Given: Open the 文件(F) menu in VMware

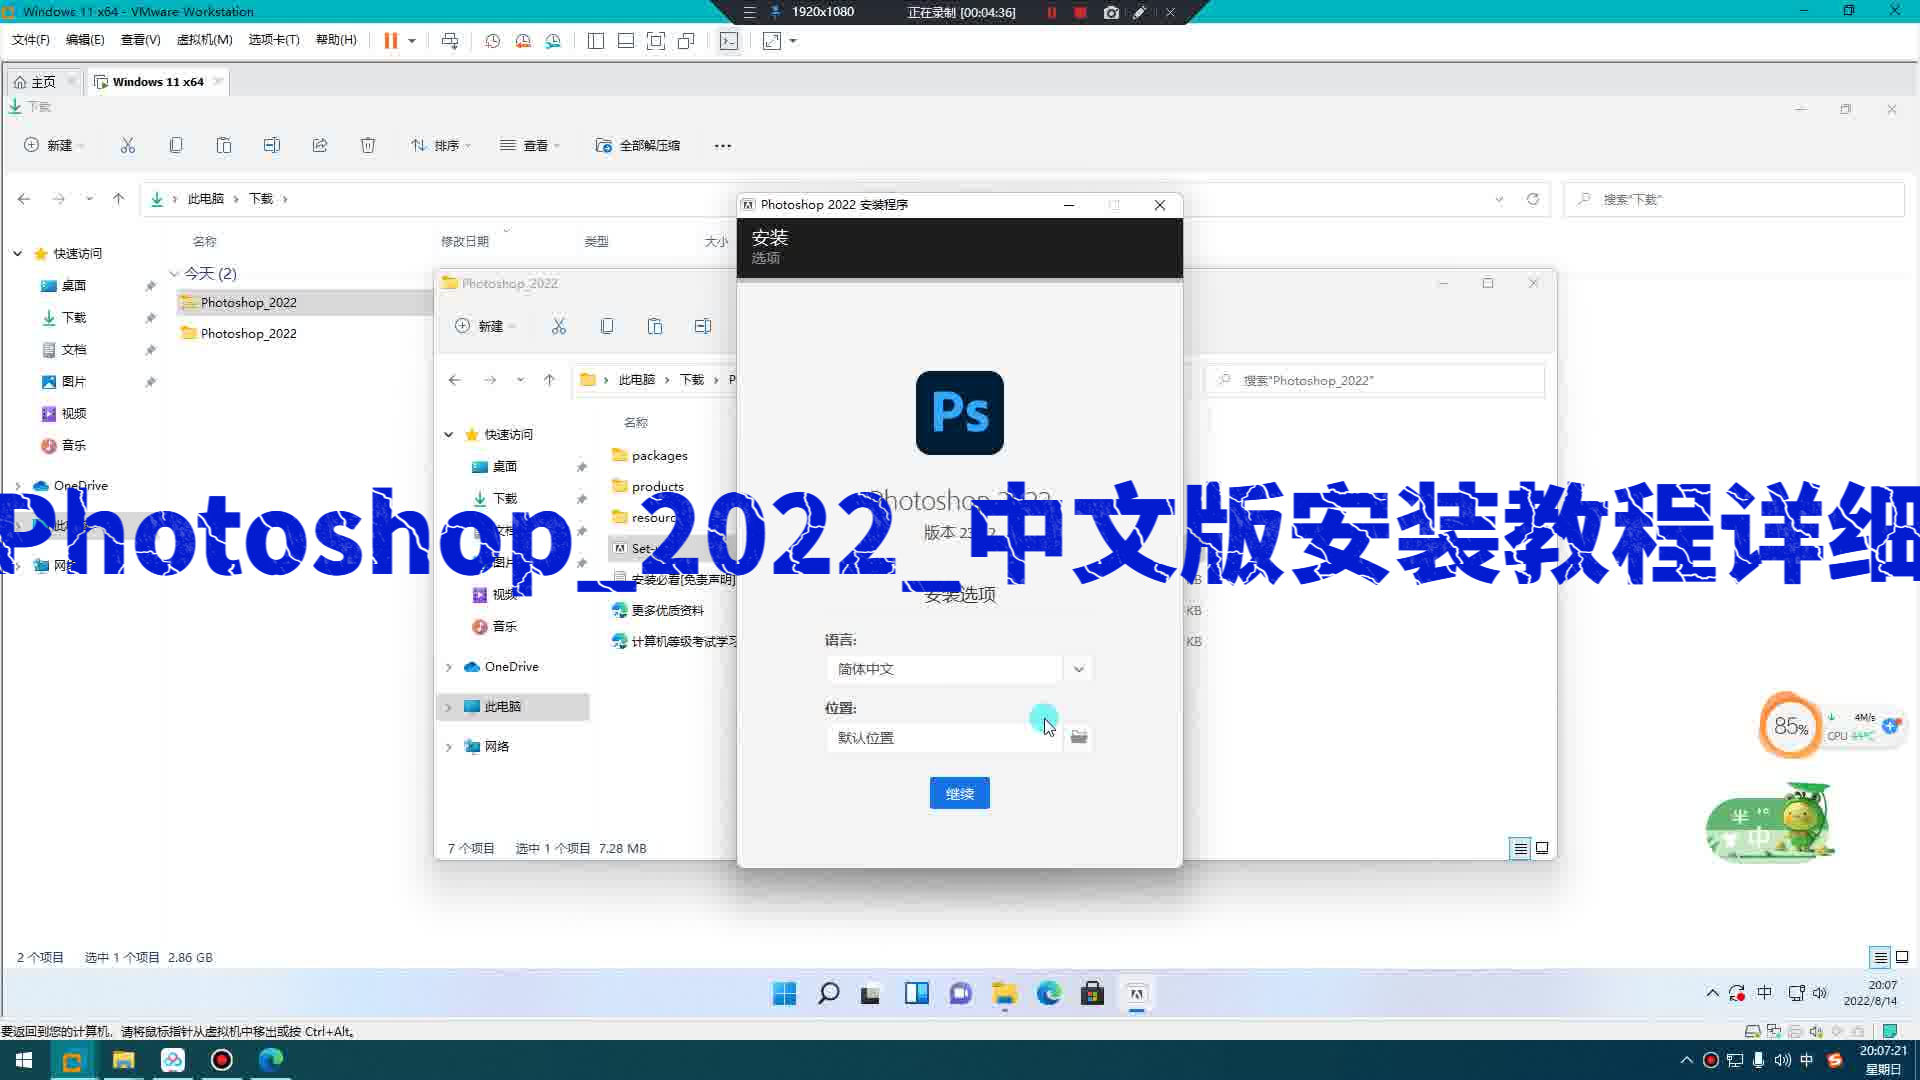Looking at the screenshot, I should tap(30, 40).
